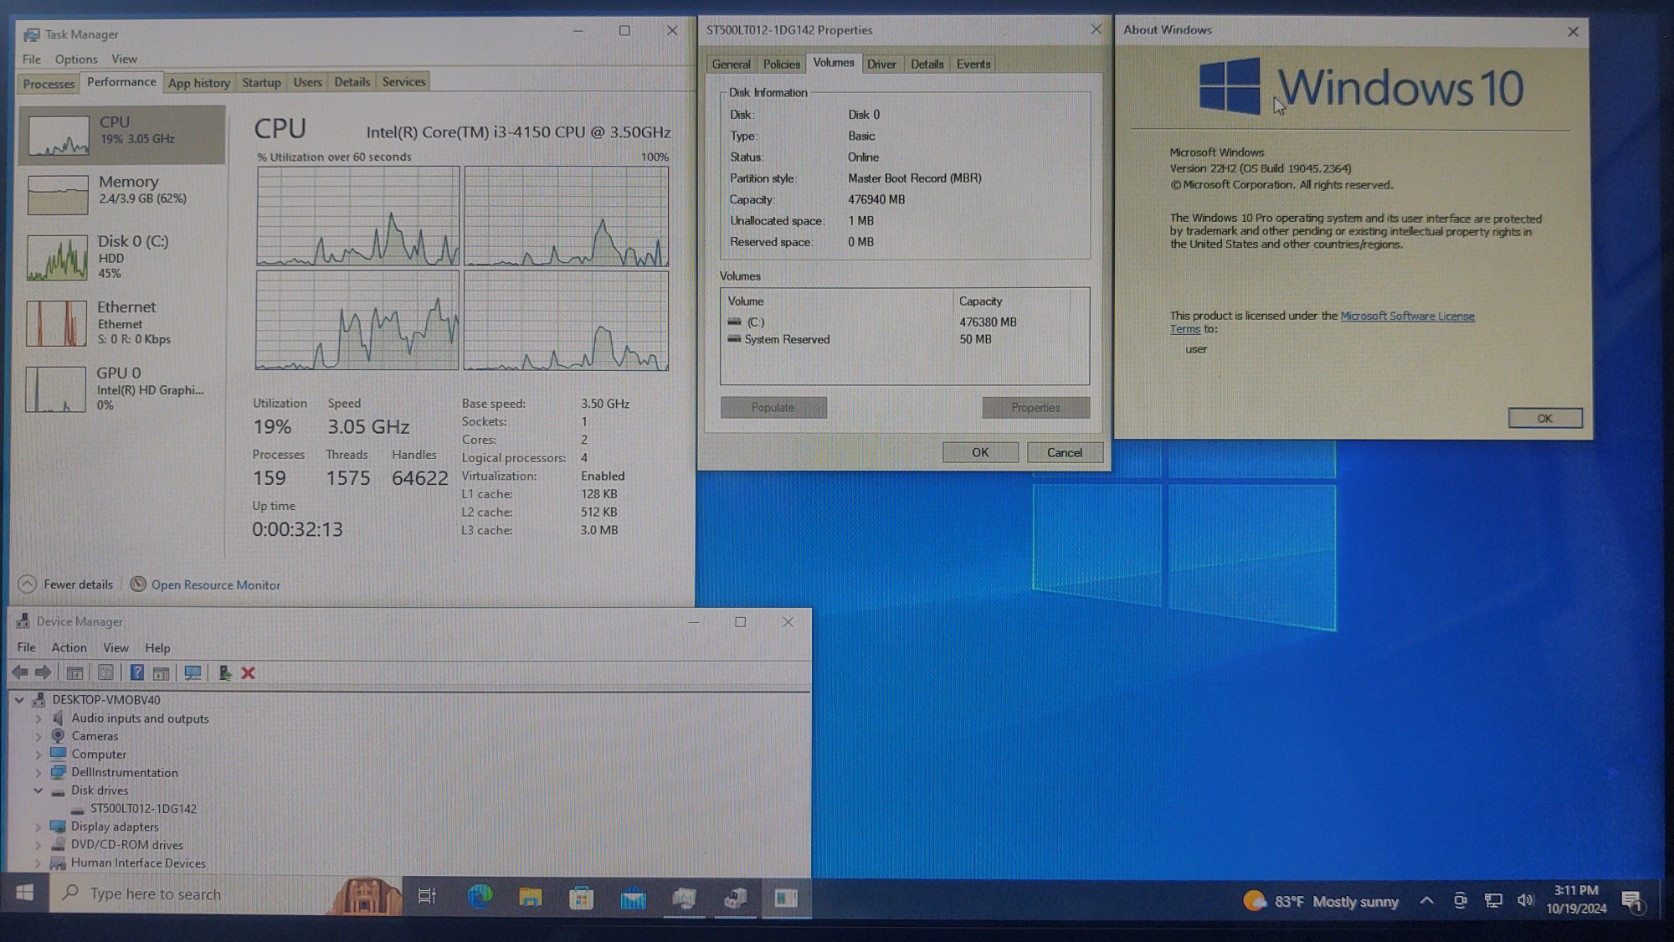The width and height of the screenshot is (1674, 942).
Task: Click the red Uninstall device X icon
Action: [x=248, y=673]
